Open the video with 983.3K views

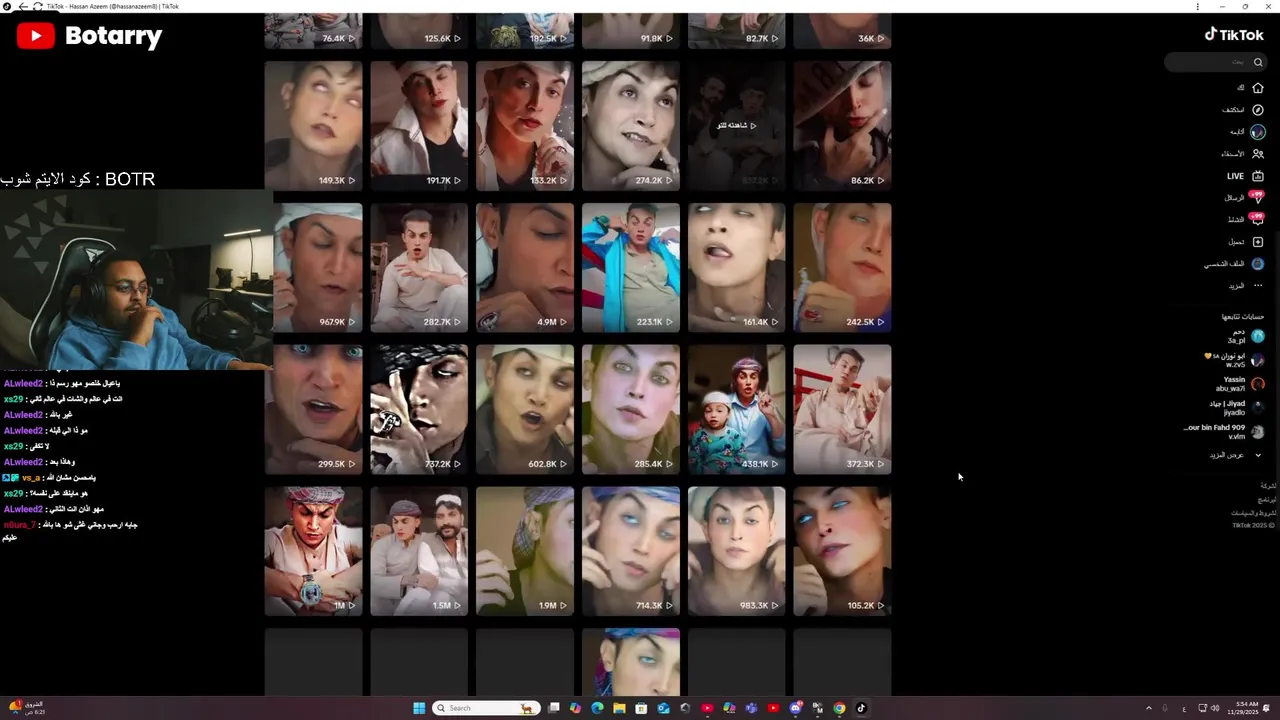pos(737,551)
